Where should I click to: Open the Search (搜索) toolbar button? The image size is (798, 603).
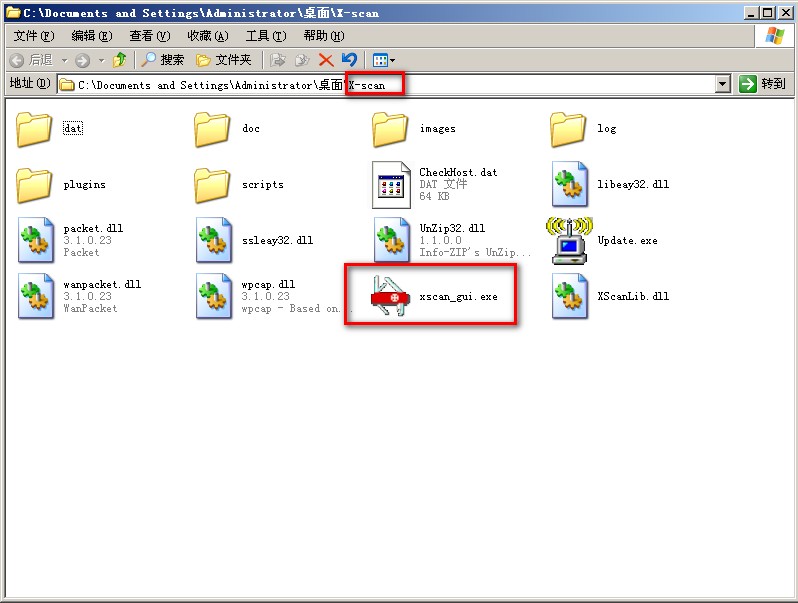[x=162, y=60]
